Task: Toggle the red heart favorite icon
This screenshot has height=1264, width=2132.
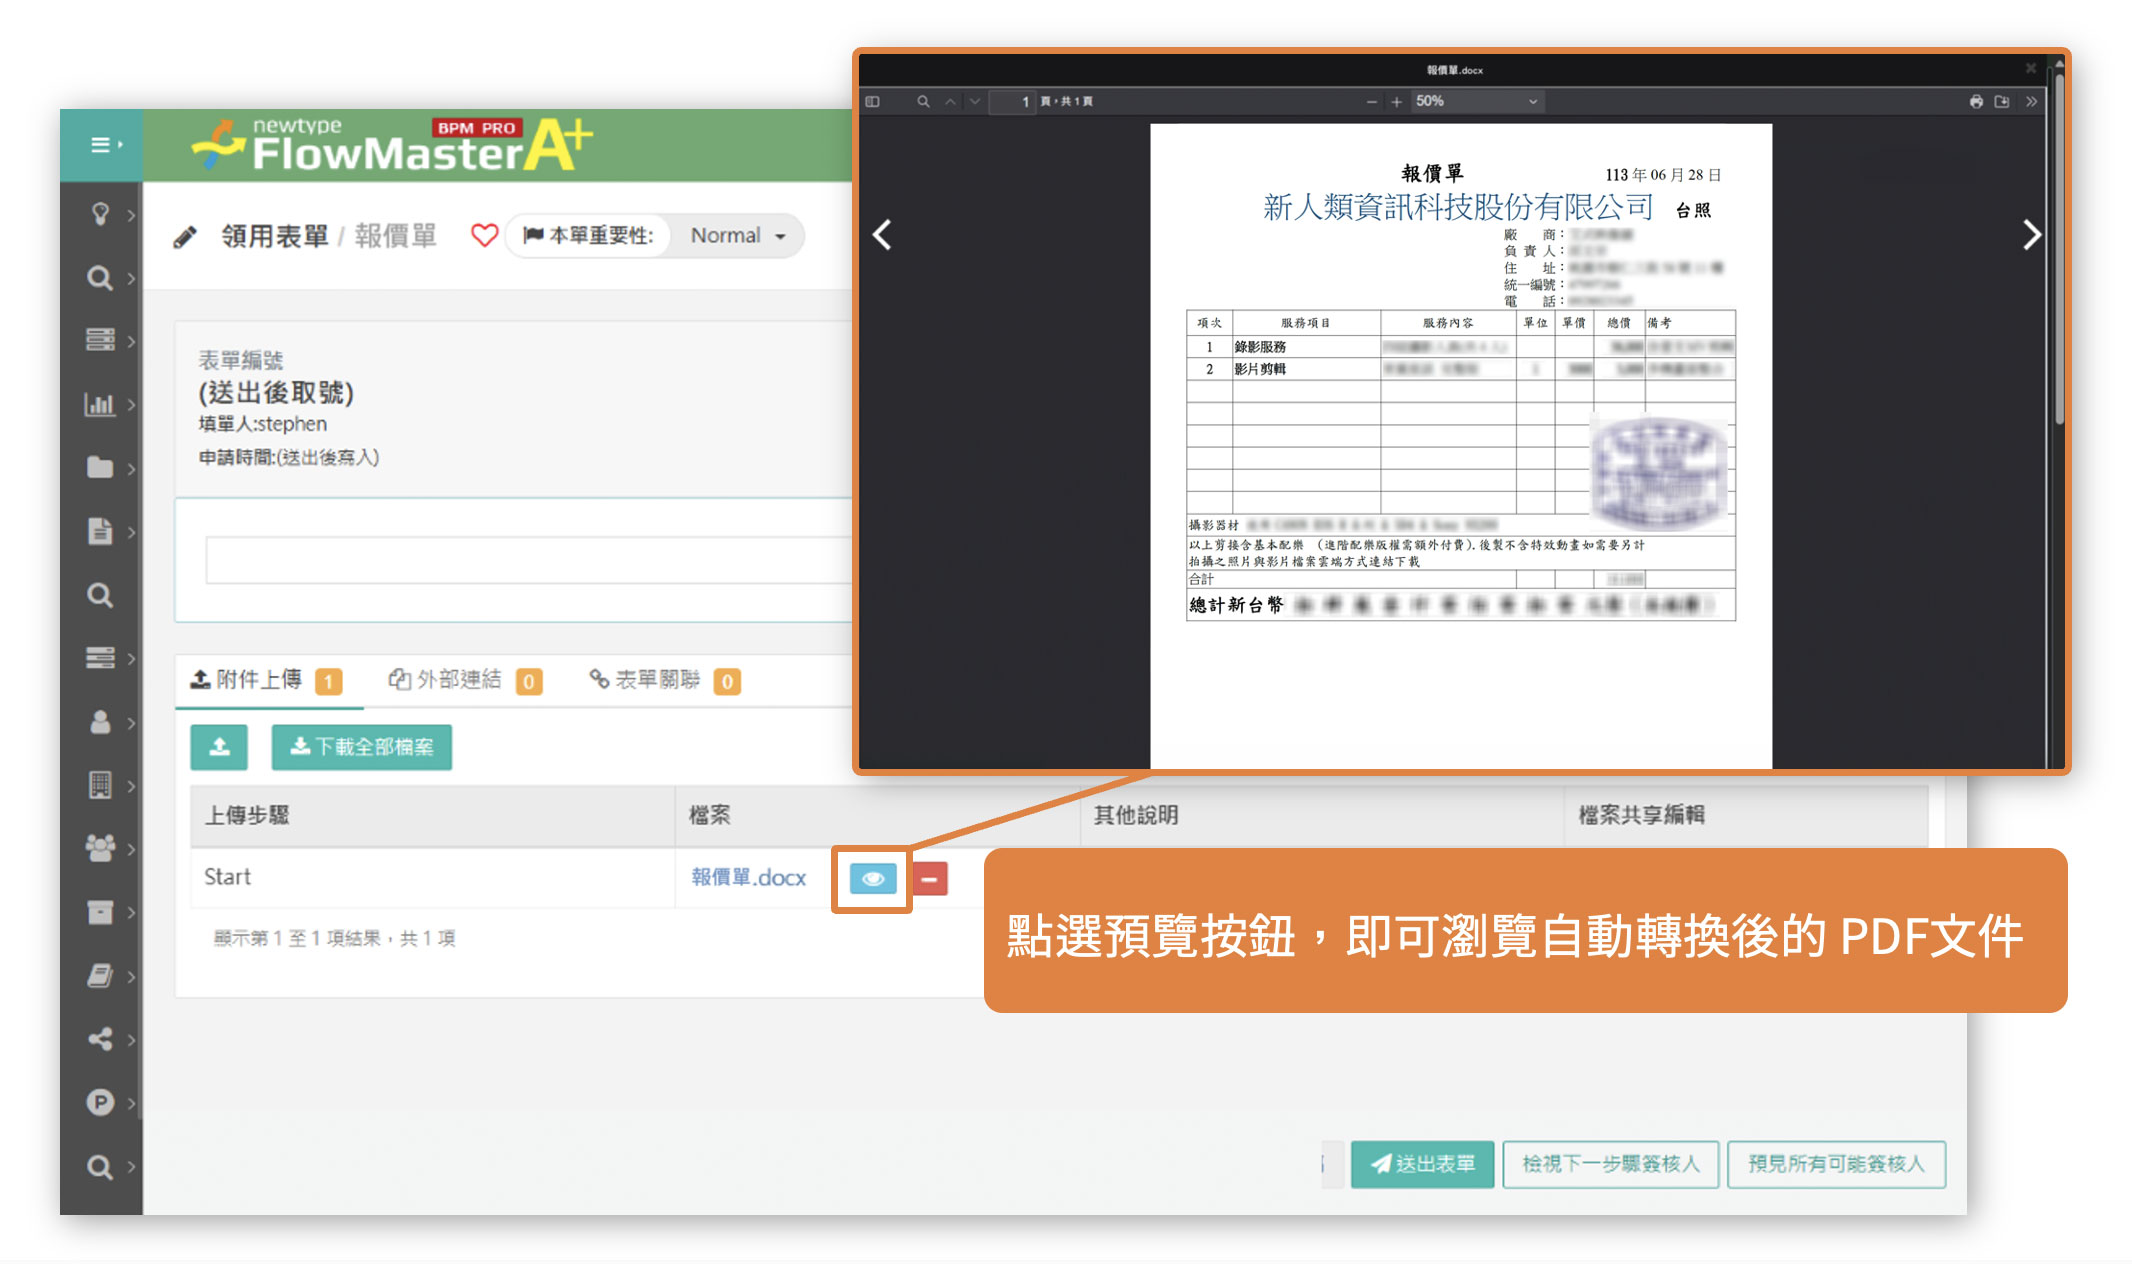Action: [484, 236]
